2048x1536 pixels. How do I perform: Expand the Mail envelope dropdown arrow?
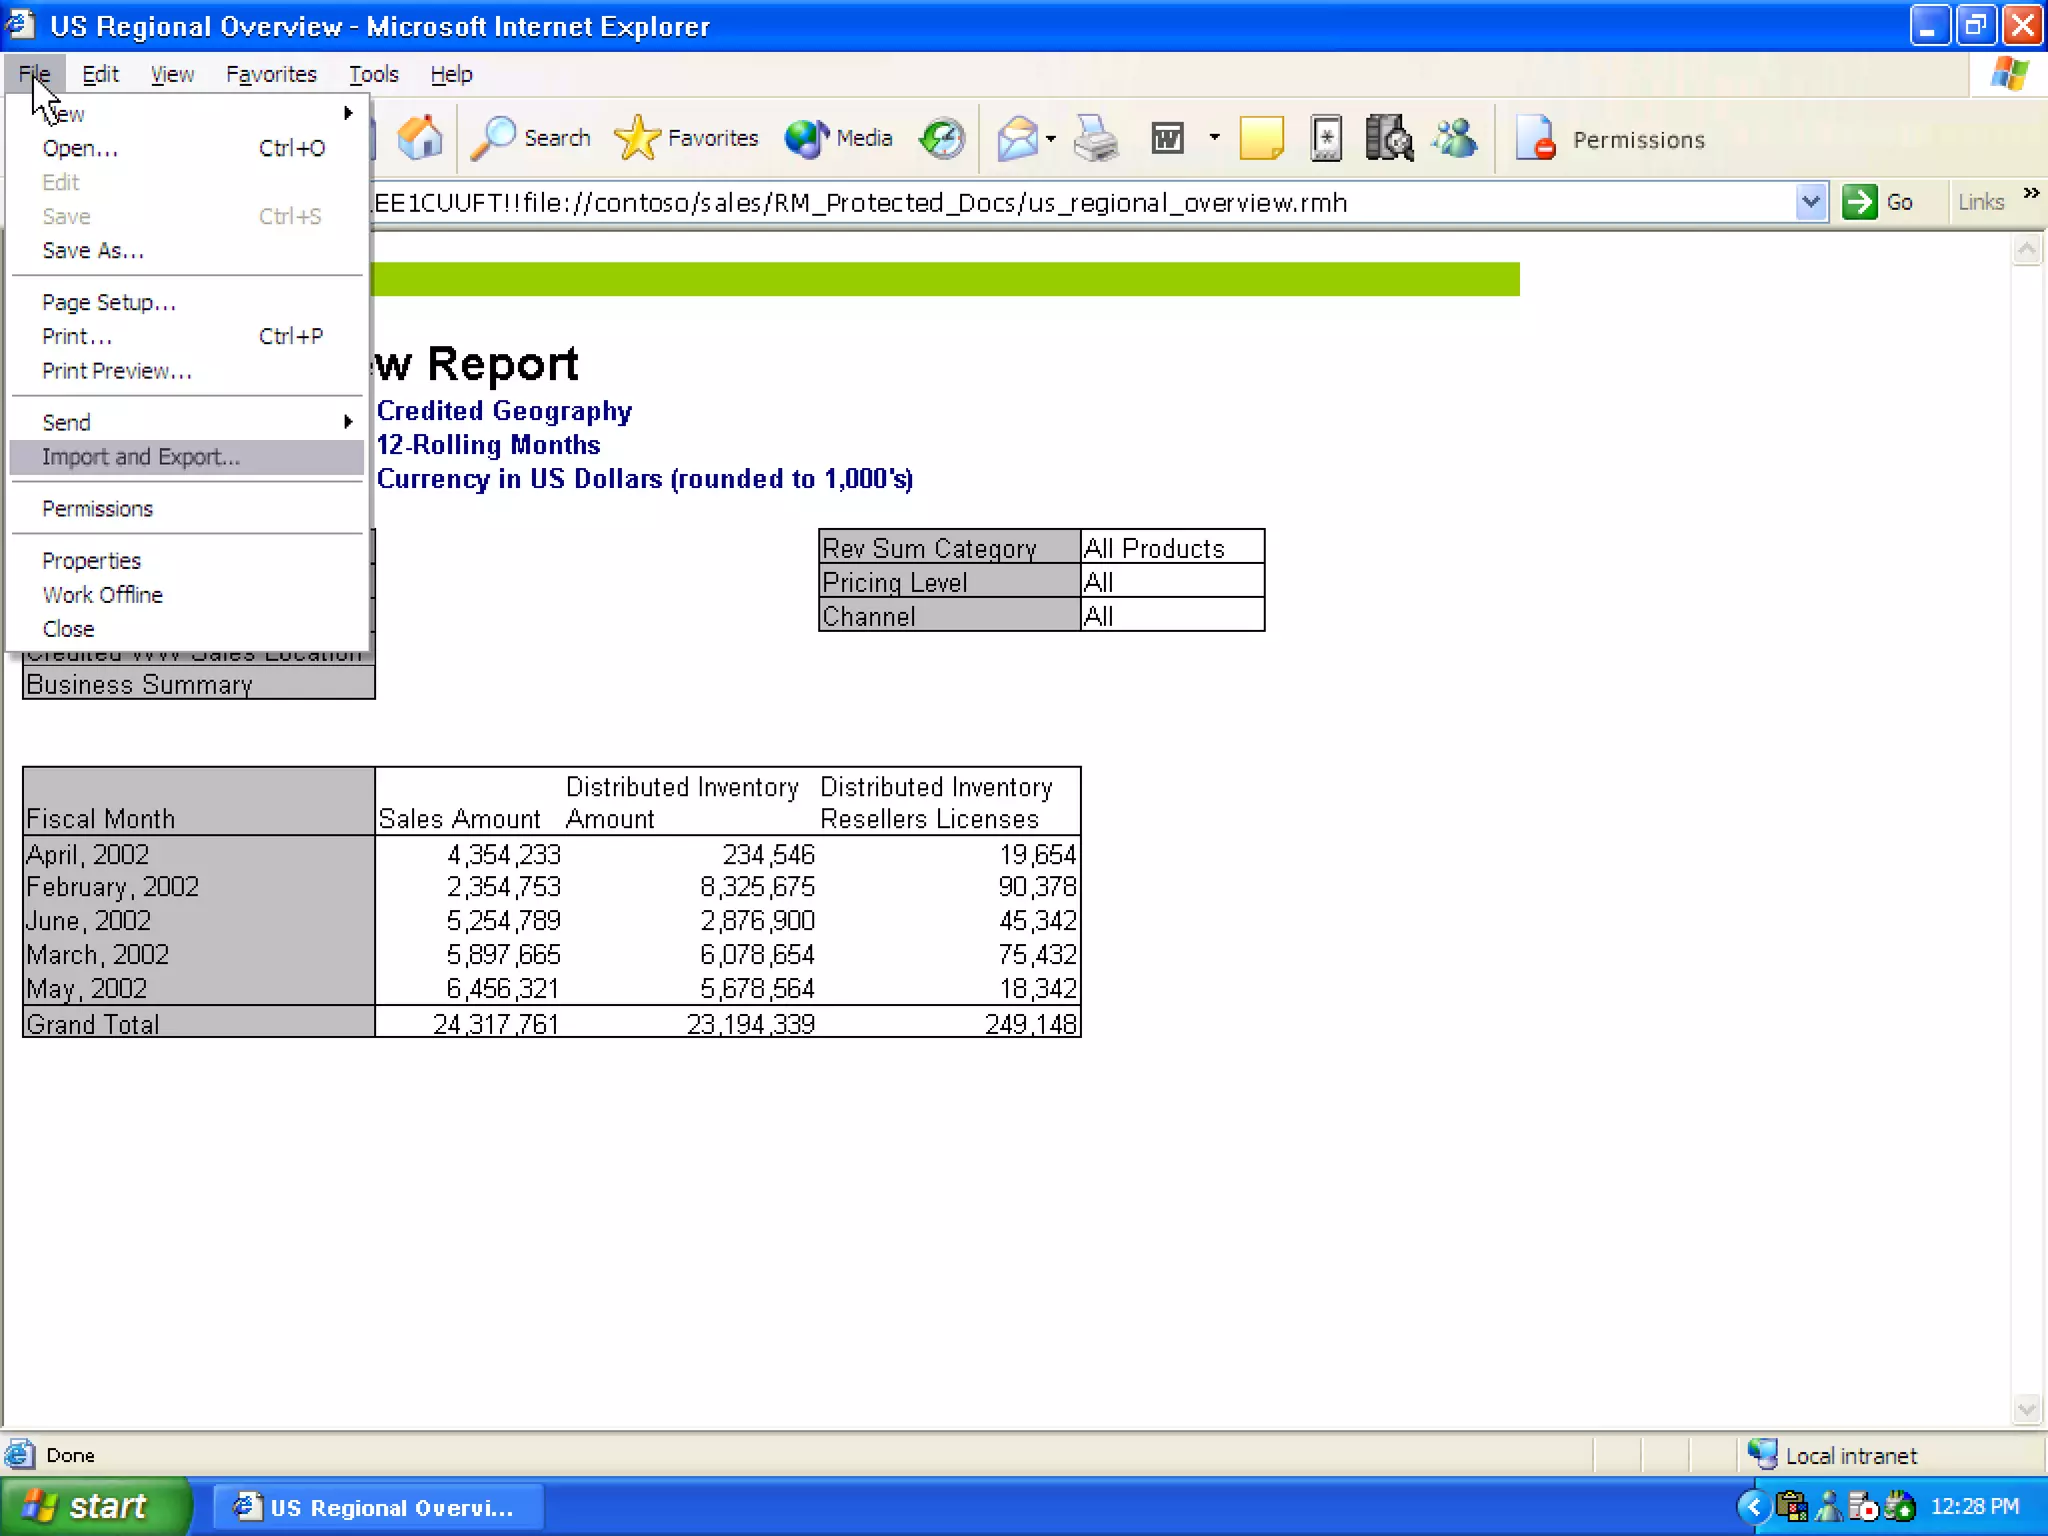[x=1051, y=138]
